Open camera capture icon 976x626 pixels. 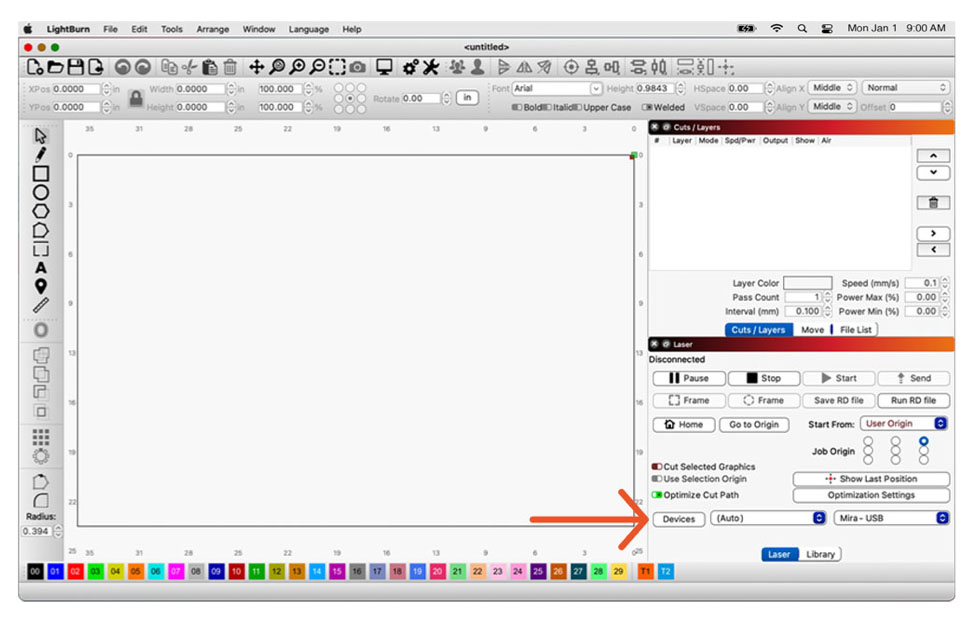pyautogui.click(x=357, y=67)
